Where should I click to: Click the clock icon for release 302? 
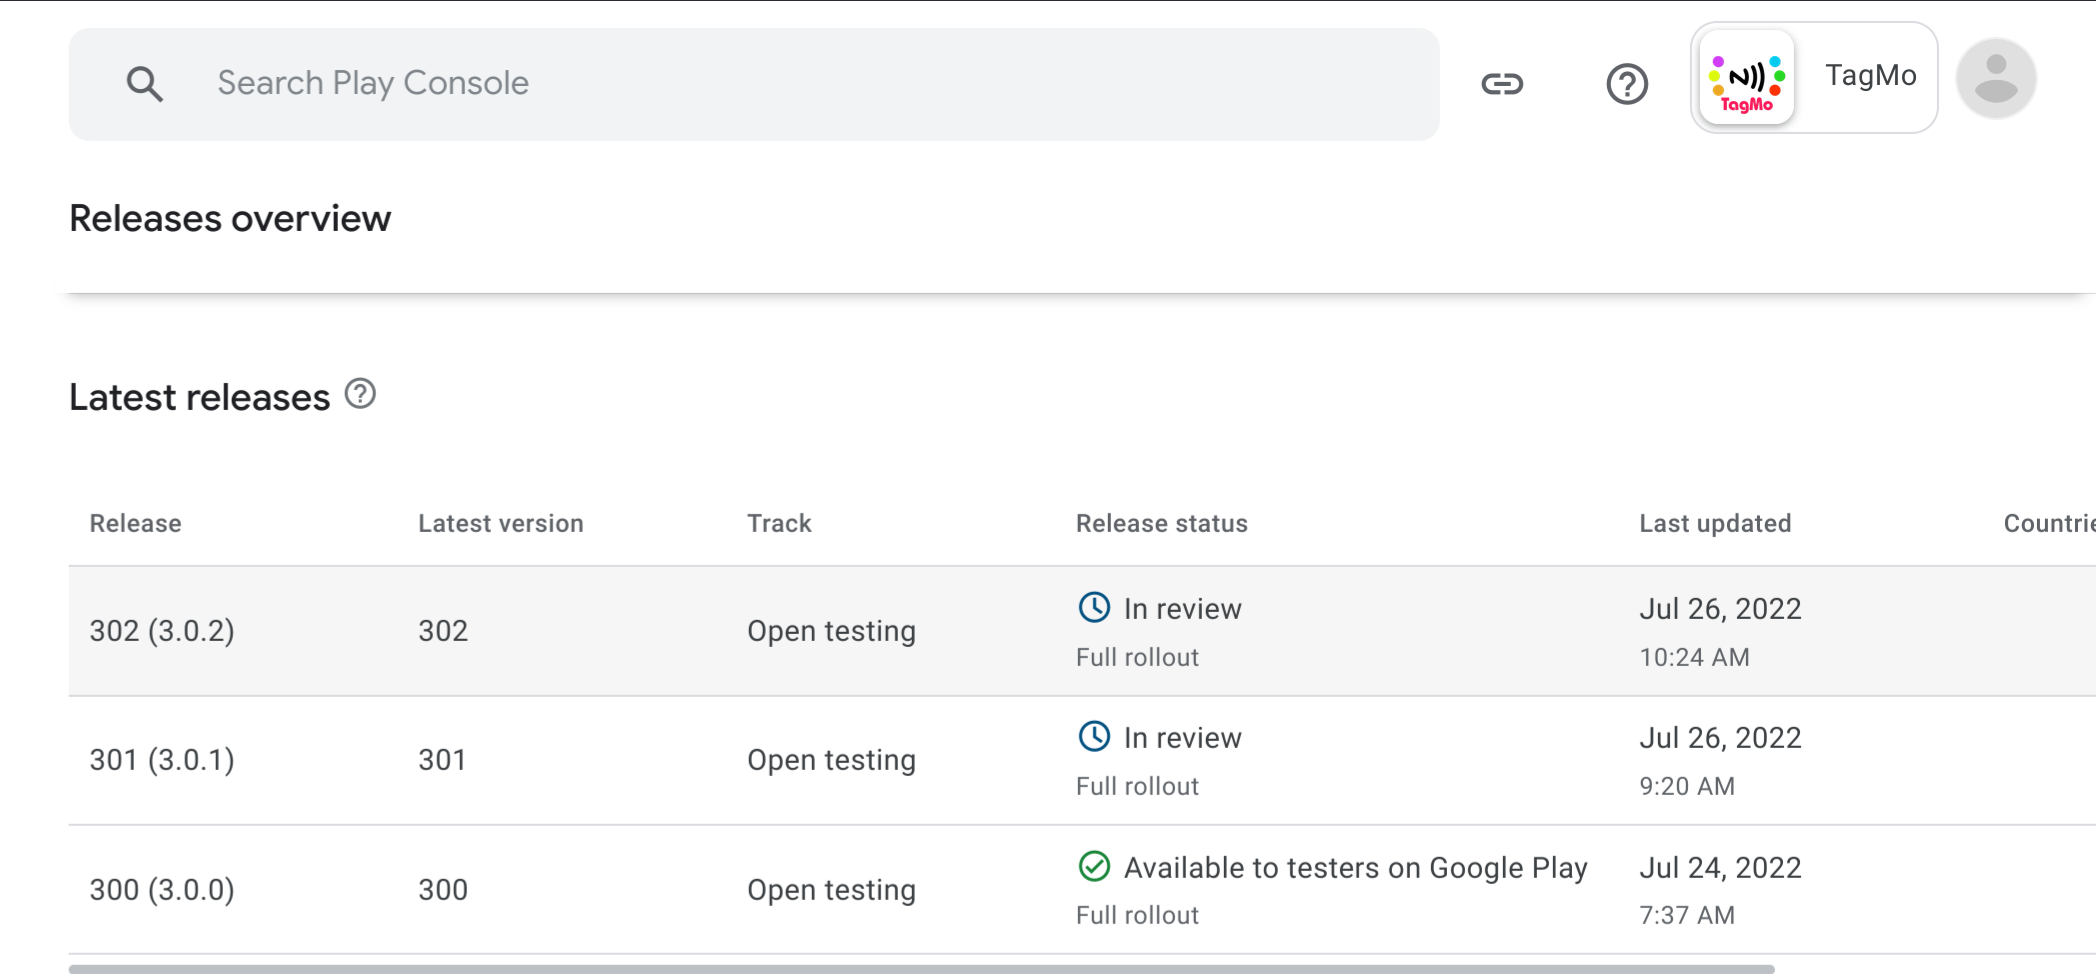(1094, 607)
